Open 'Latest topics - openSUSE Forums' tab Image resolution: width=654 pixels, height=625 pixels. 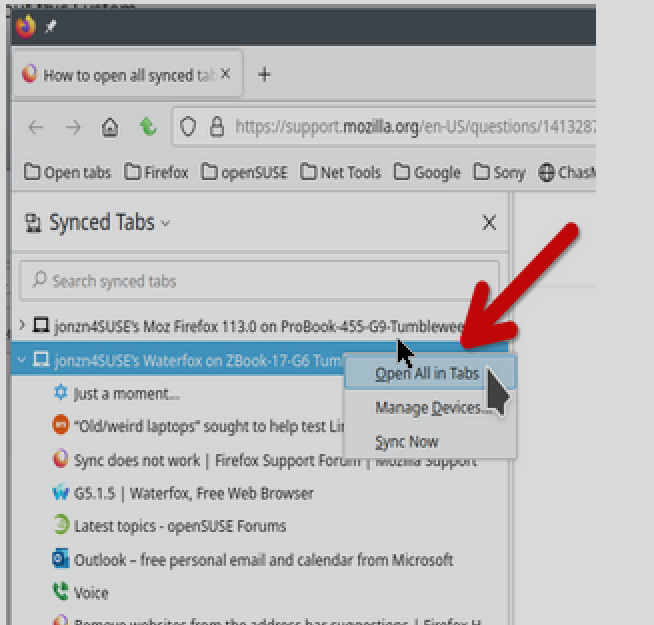point(169,526)
